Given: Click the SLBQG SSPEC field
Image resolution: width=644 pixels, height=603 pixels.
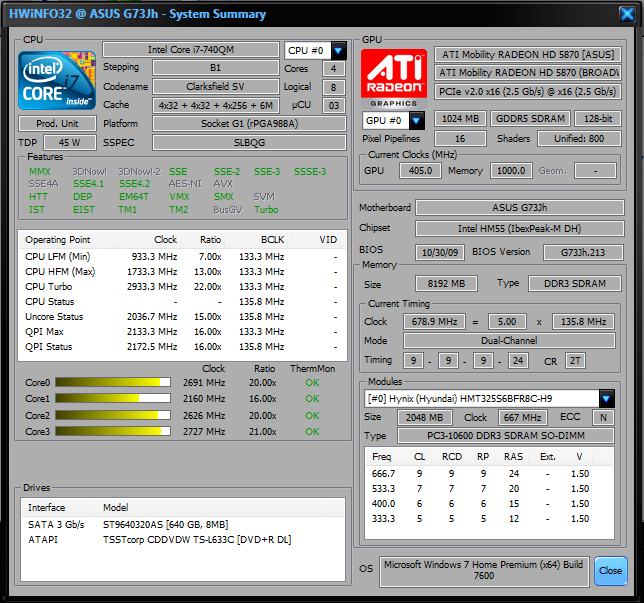Looking at the screenshot, I should click(x=249, y=143).
